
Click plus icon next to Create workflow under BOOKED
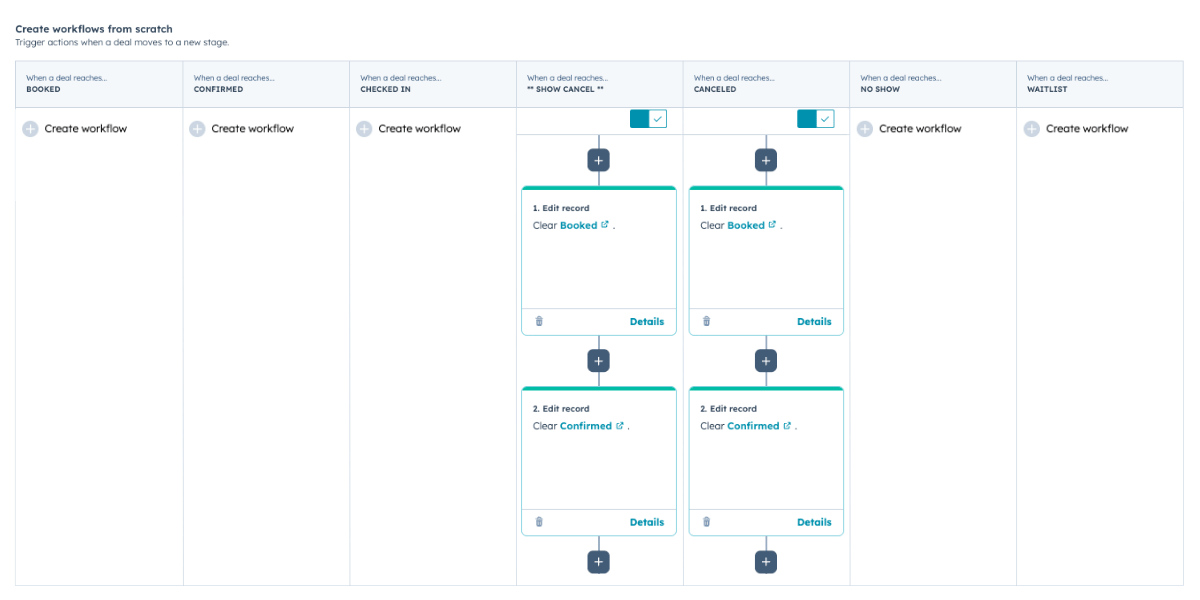pyautogui.click(x=31, y=128)
